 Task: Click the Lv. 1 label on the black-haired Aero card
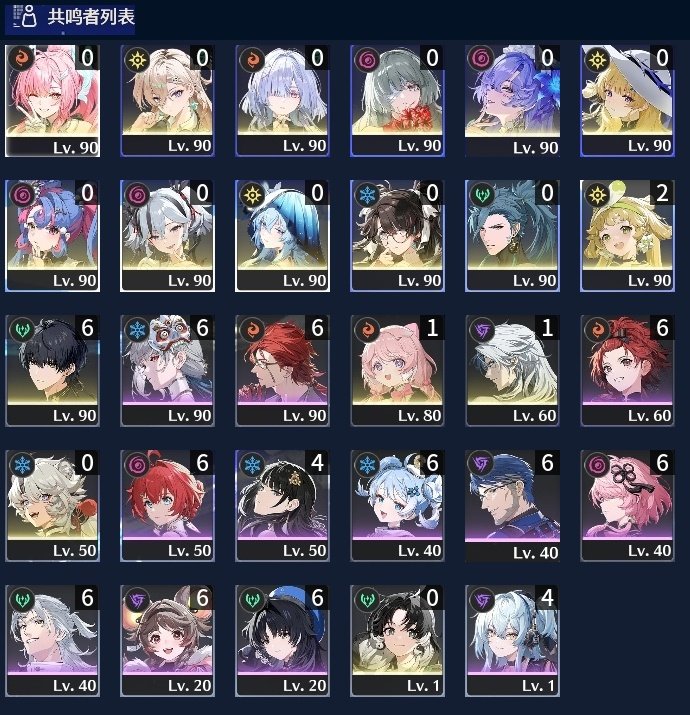point(423,685)
